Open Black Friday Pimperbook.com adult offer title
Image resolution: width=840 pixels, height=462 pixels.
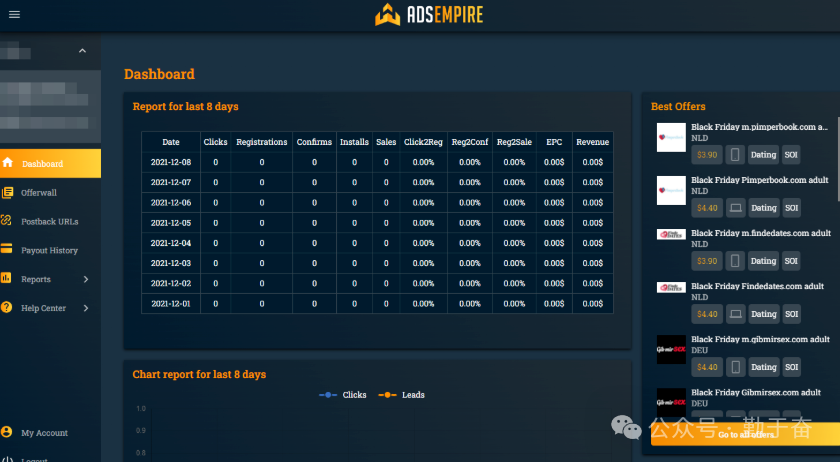tap(760, 180)
